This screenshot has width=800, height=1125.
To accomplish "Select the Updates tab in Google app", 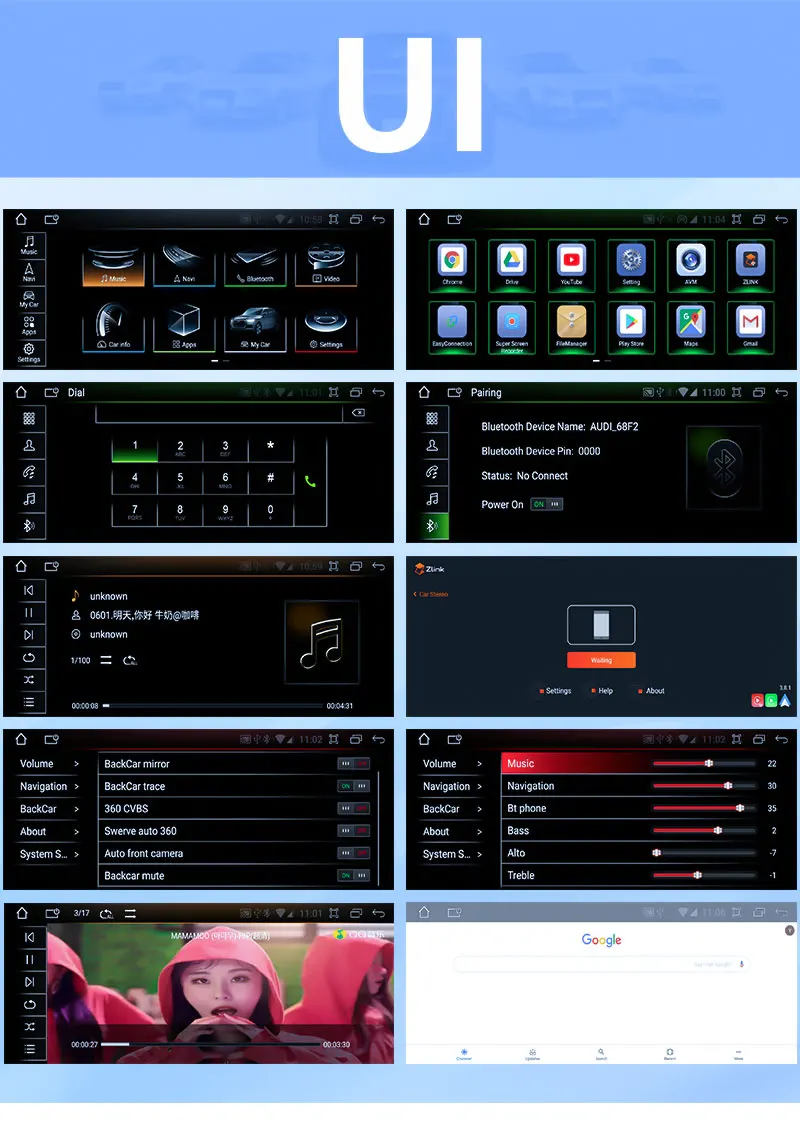I will click(x=532, y=1054).
